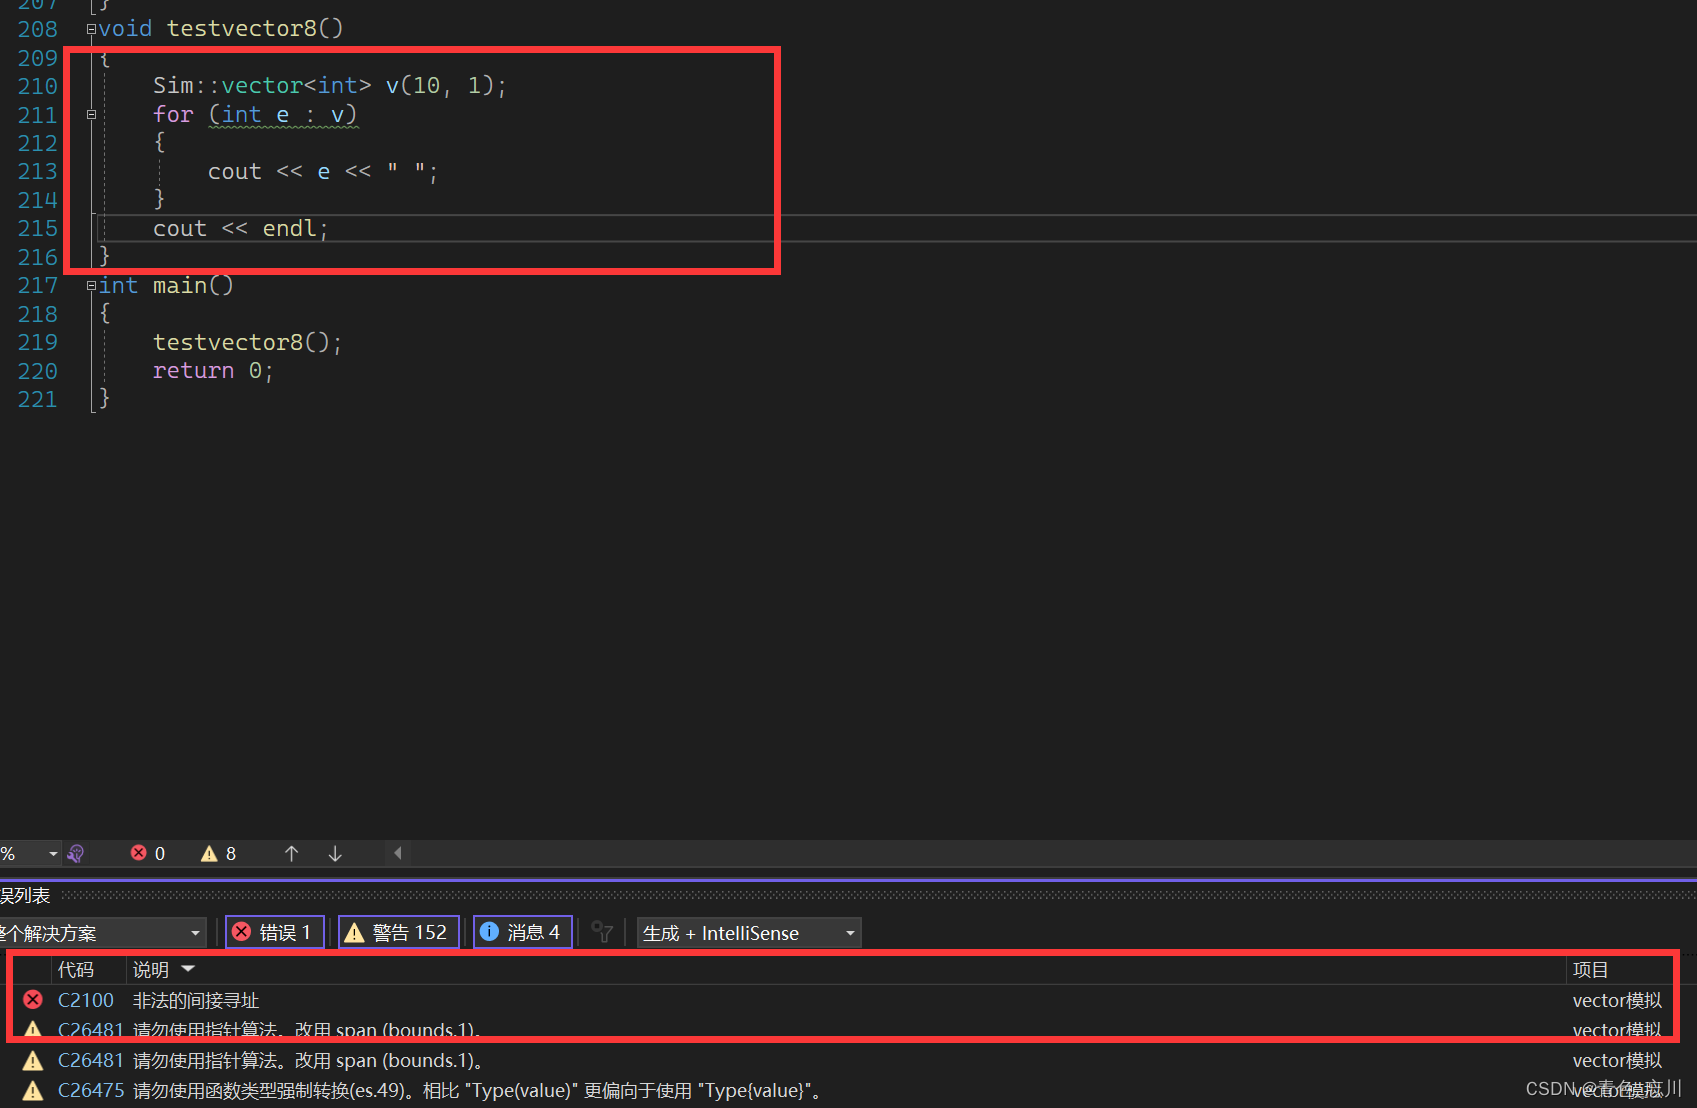Click horizontal scrollbar left arrow

pyautogui.click(x=398, y=853)
